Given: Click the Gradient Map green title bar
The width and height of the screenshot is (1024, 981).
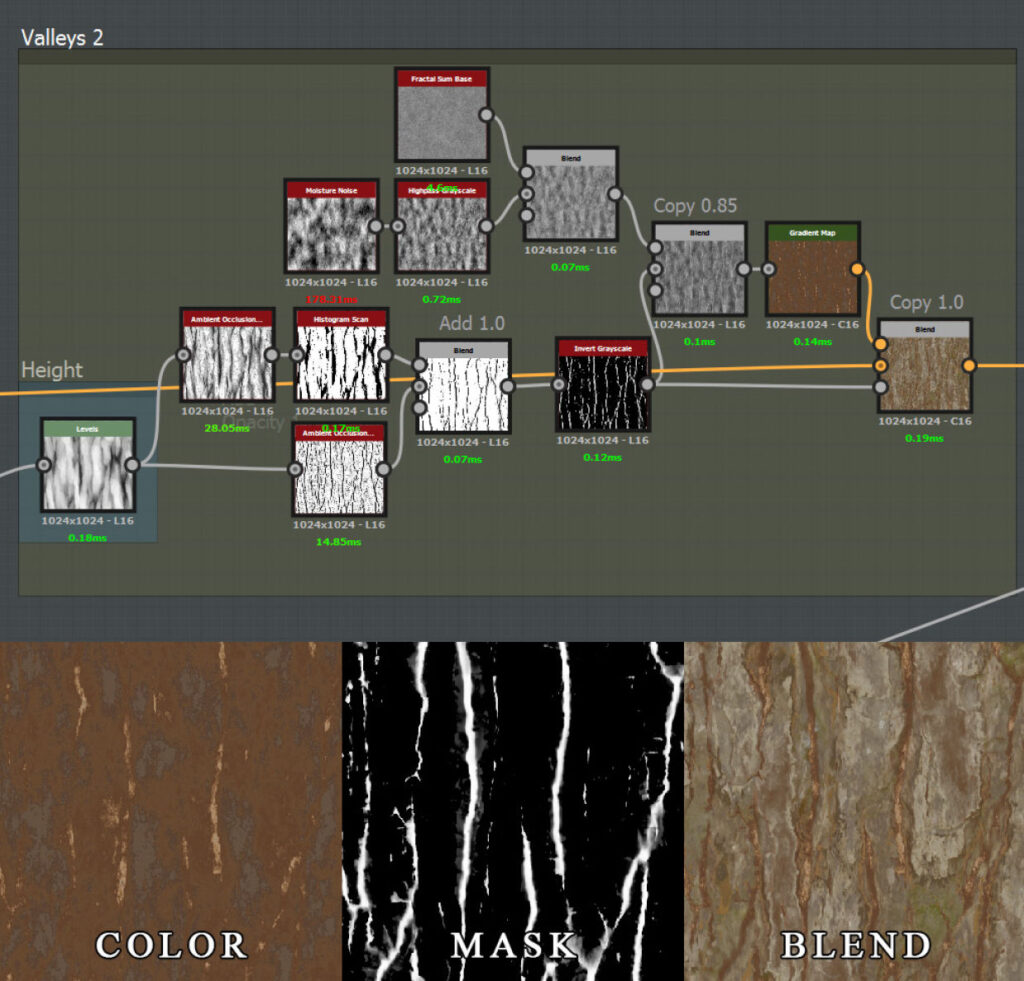Looking at the screenshot, I should pos(812,233).
